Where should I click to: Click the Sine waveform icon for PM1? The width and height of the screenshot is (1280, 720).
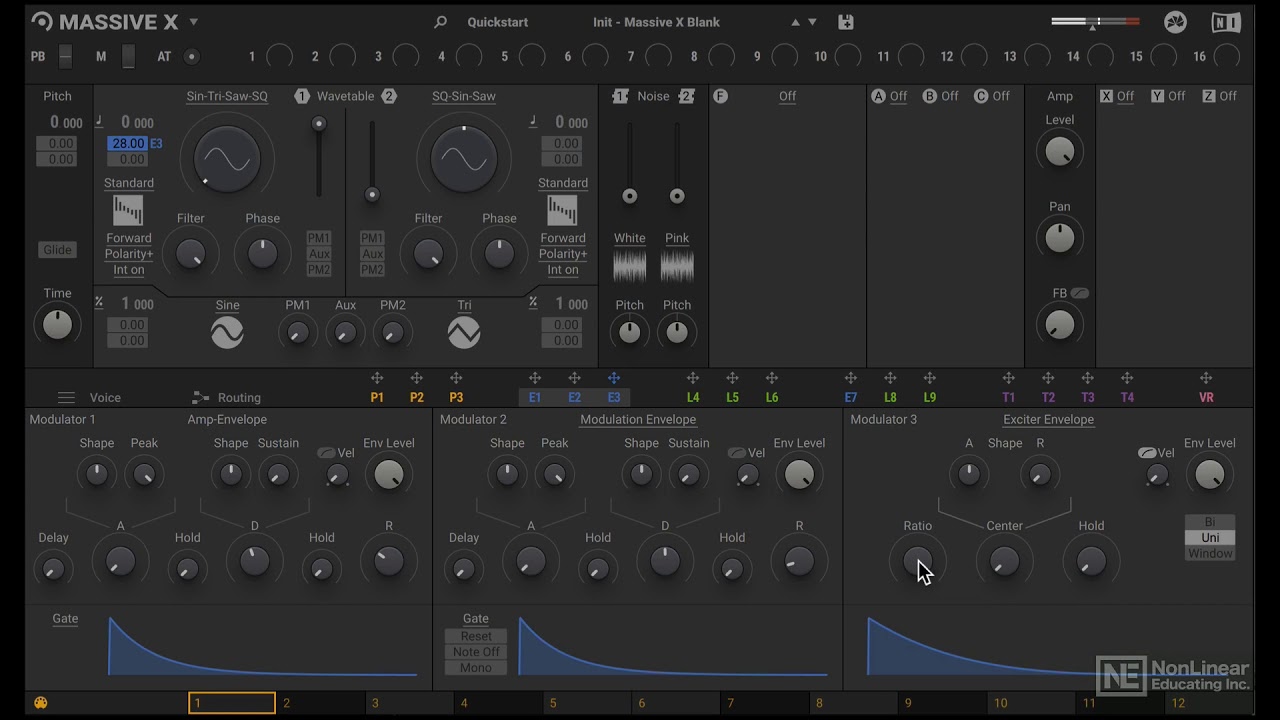pos(227,332)
